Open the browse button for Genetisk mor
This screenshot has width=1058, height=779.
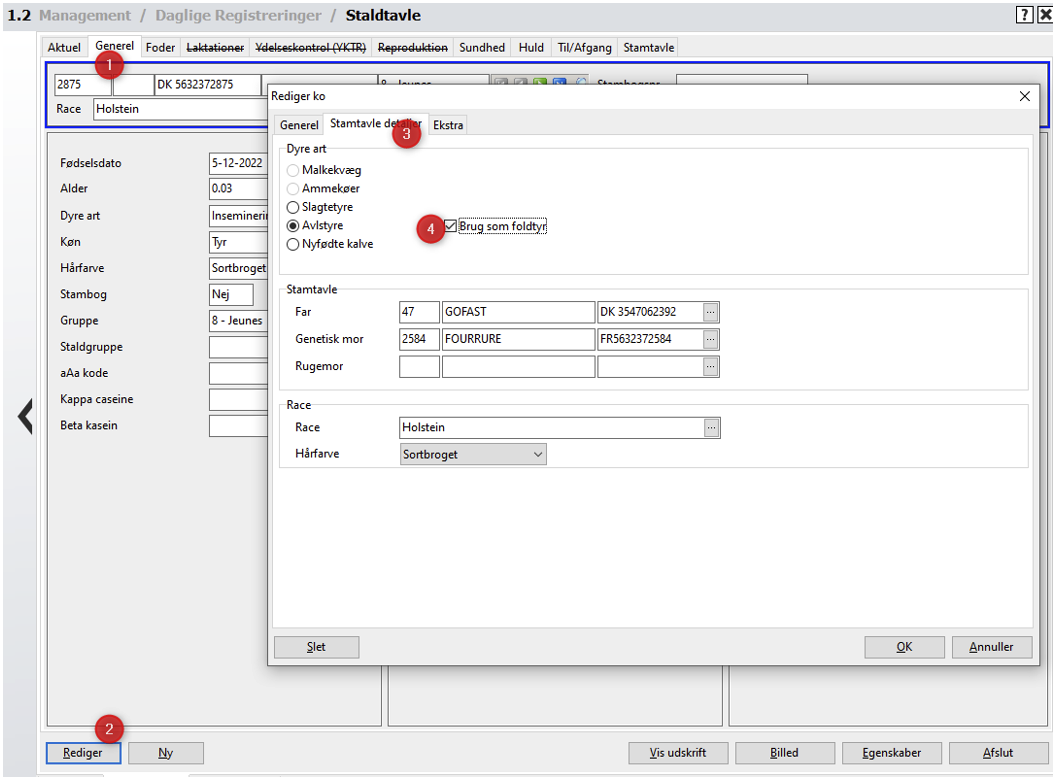point(710,339)
